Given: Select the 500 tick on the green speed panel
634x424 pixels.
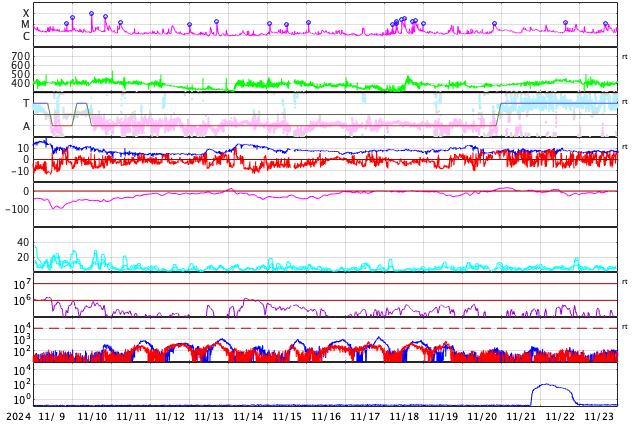Looking at the screenshot, I should 21,74.
